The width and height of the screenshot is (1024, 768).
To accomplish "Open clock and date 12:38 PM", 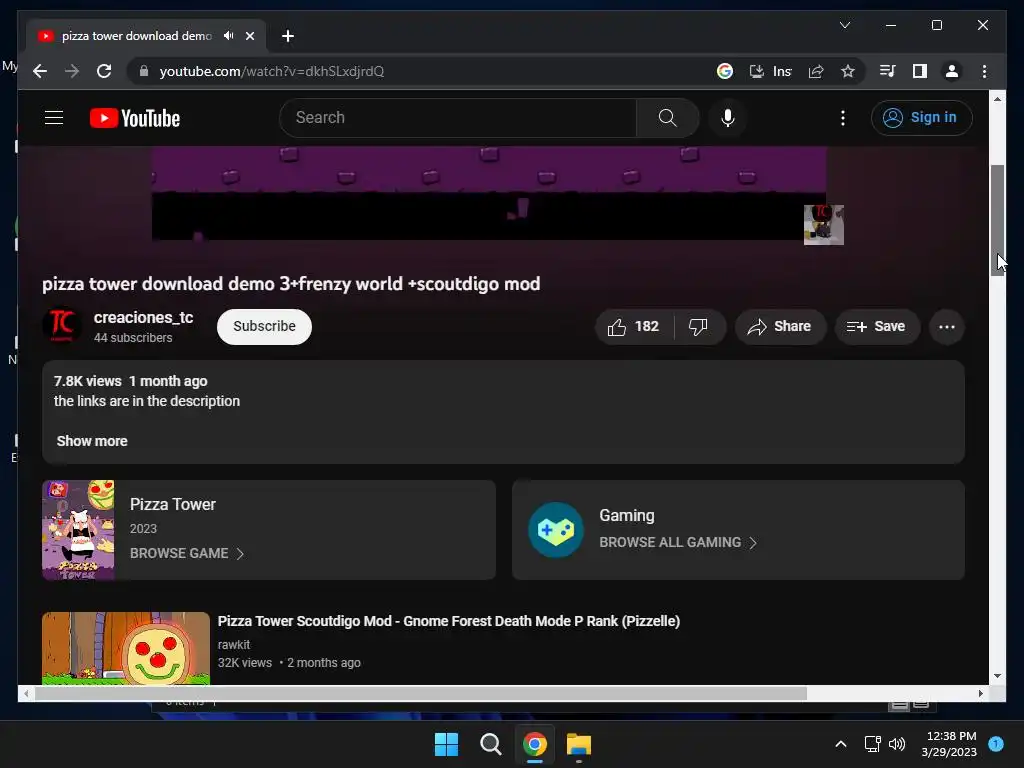I will point(950,744).
